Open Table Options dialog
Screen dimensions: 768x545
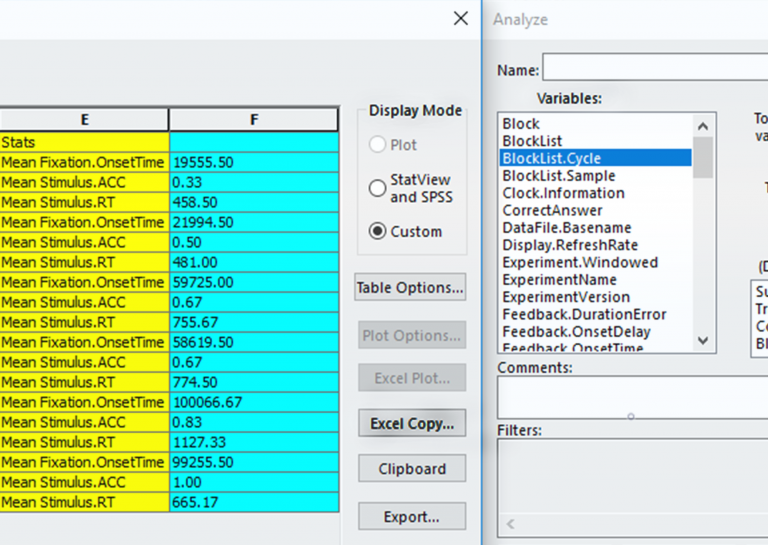pos(410,287)
